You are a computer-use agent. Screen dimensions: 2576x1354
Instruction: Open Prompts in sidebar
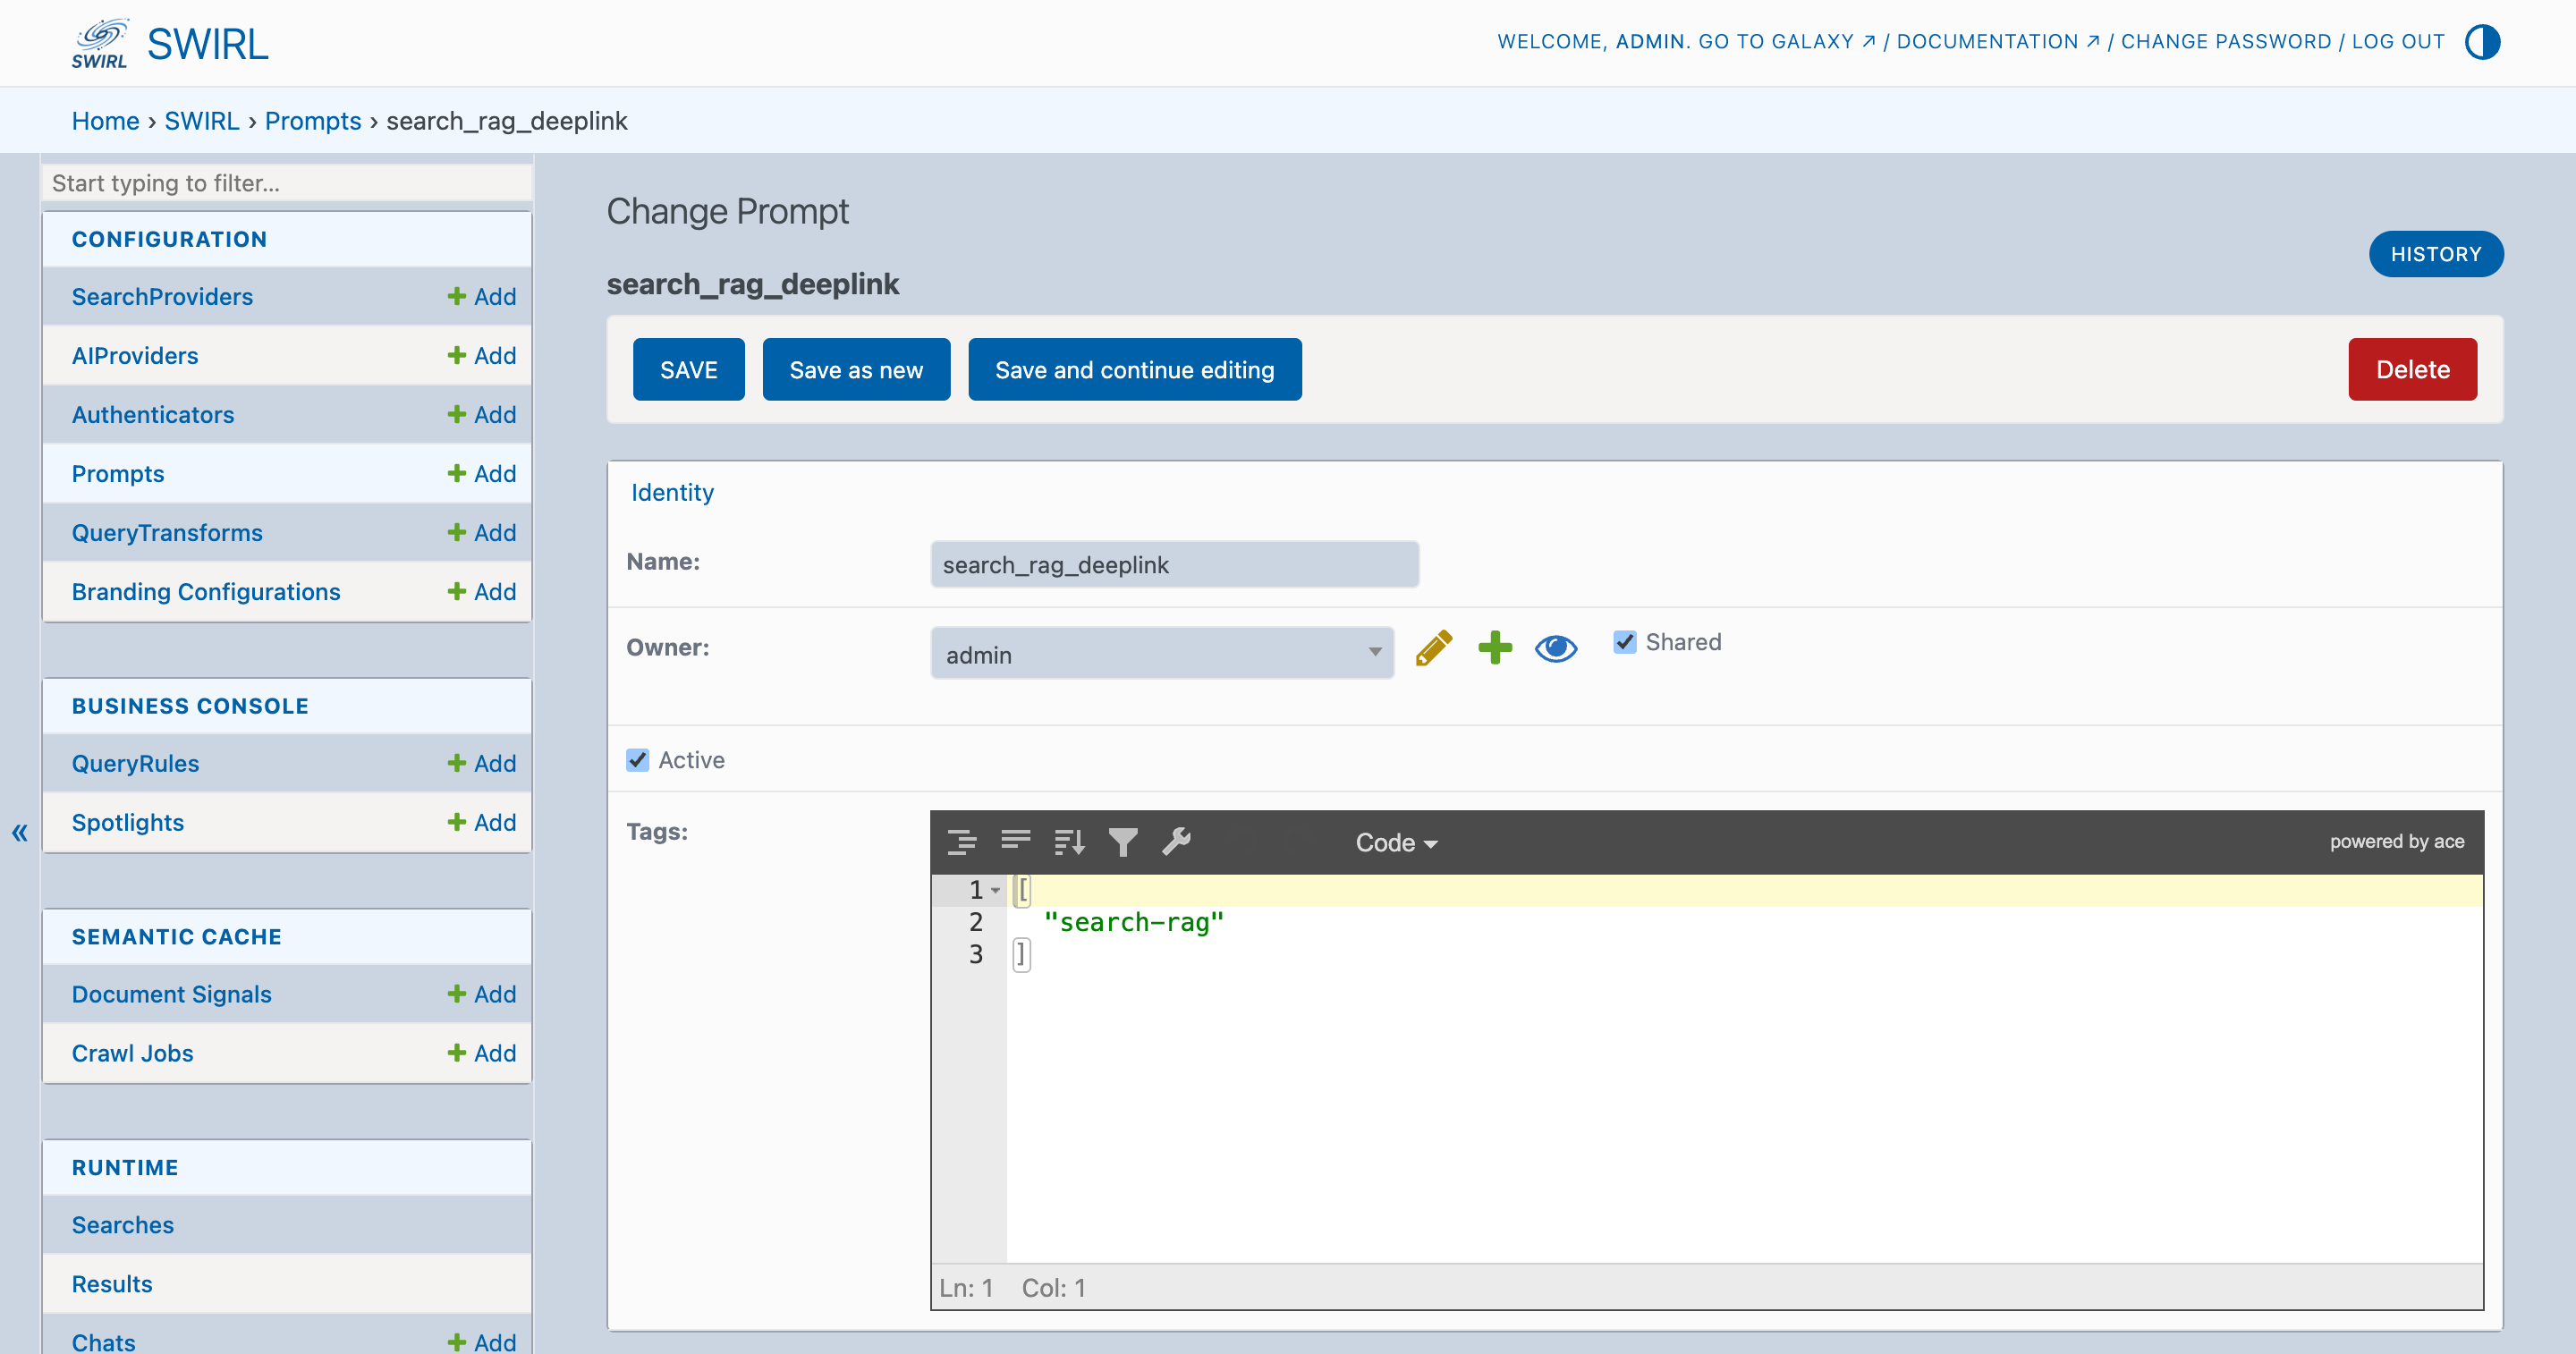(x=118, y=474)
